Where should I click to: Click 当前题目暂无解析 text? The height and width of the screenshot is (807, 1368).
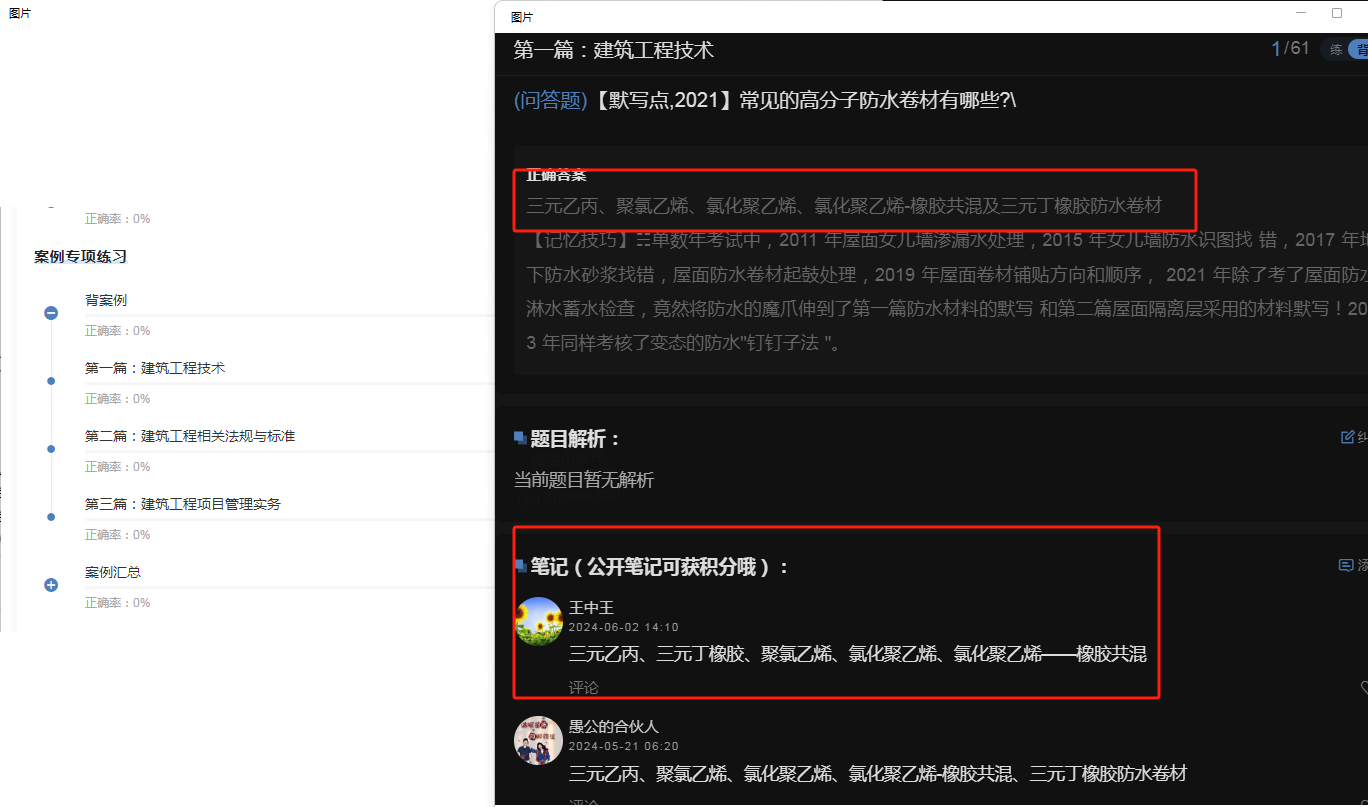pyautogui.click(x=583, y=480)
